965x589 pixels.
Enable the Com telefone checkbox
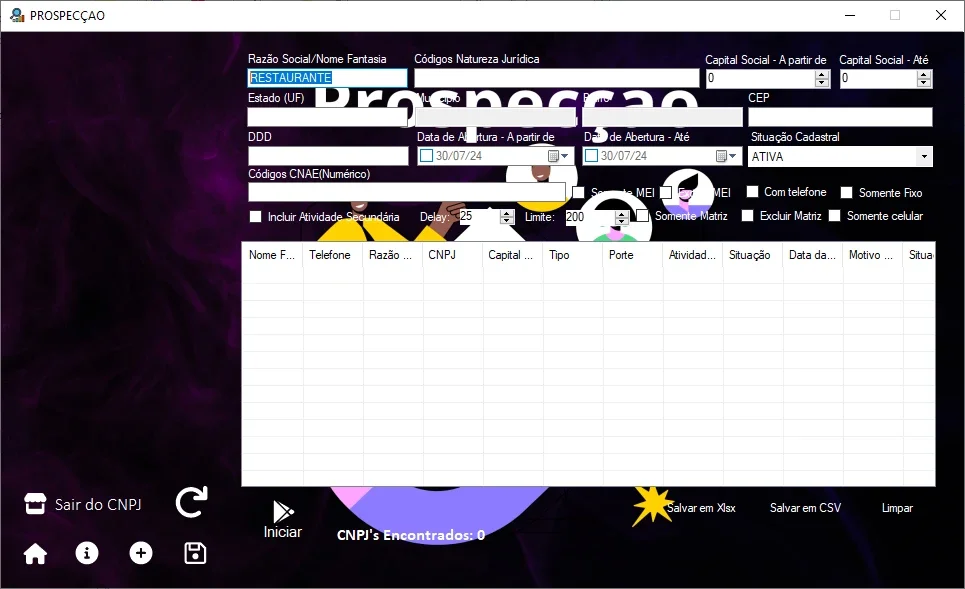point(752,191)
